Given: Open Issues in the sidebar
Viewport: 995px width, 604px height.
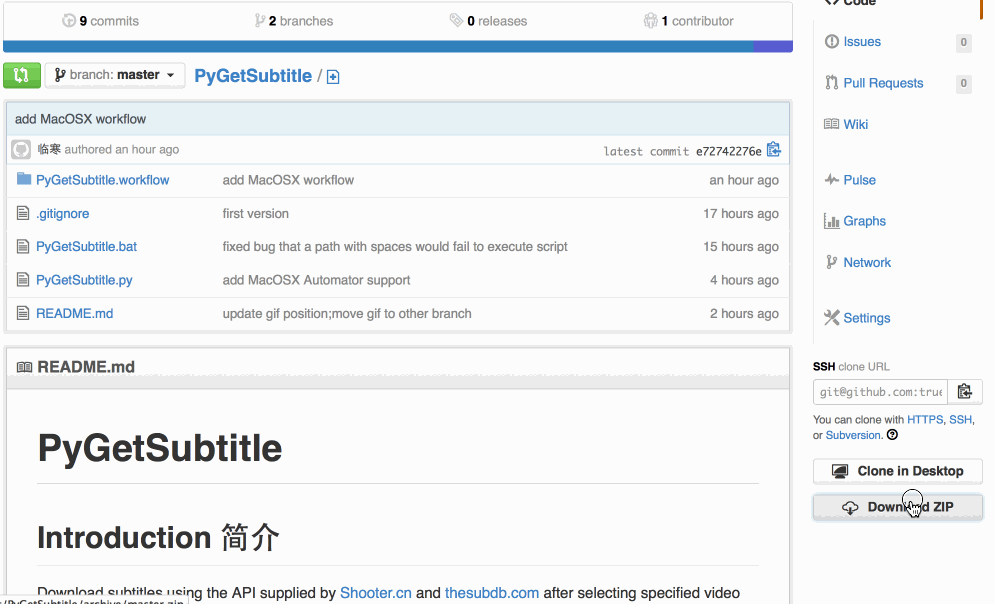Looking at the screenshot, I should 862,42.
